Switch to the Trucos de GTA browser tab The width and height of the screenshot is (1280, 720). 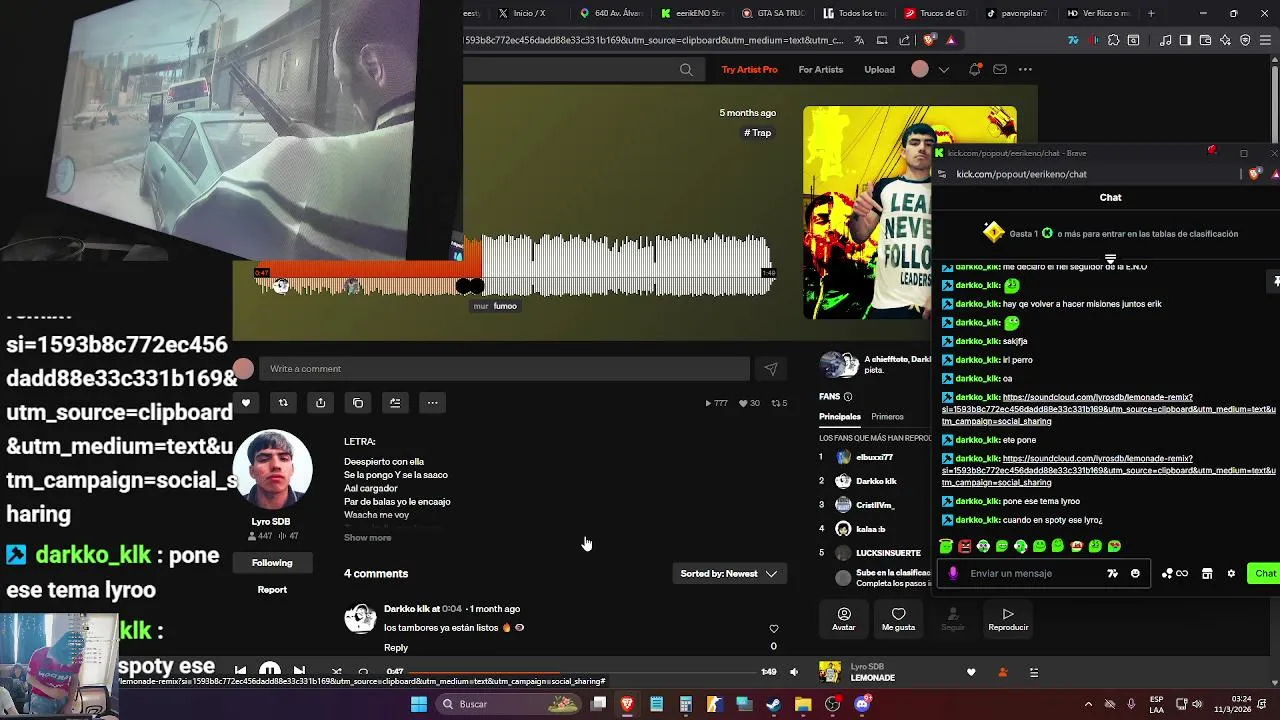(934, 13)
